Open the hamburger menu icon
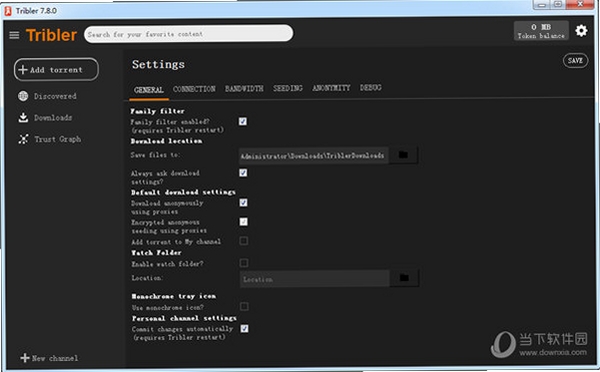The height and width of the screenshot is (372, 600). click(x=14, y=35)
